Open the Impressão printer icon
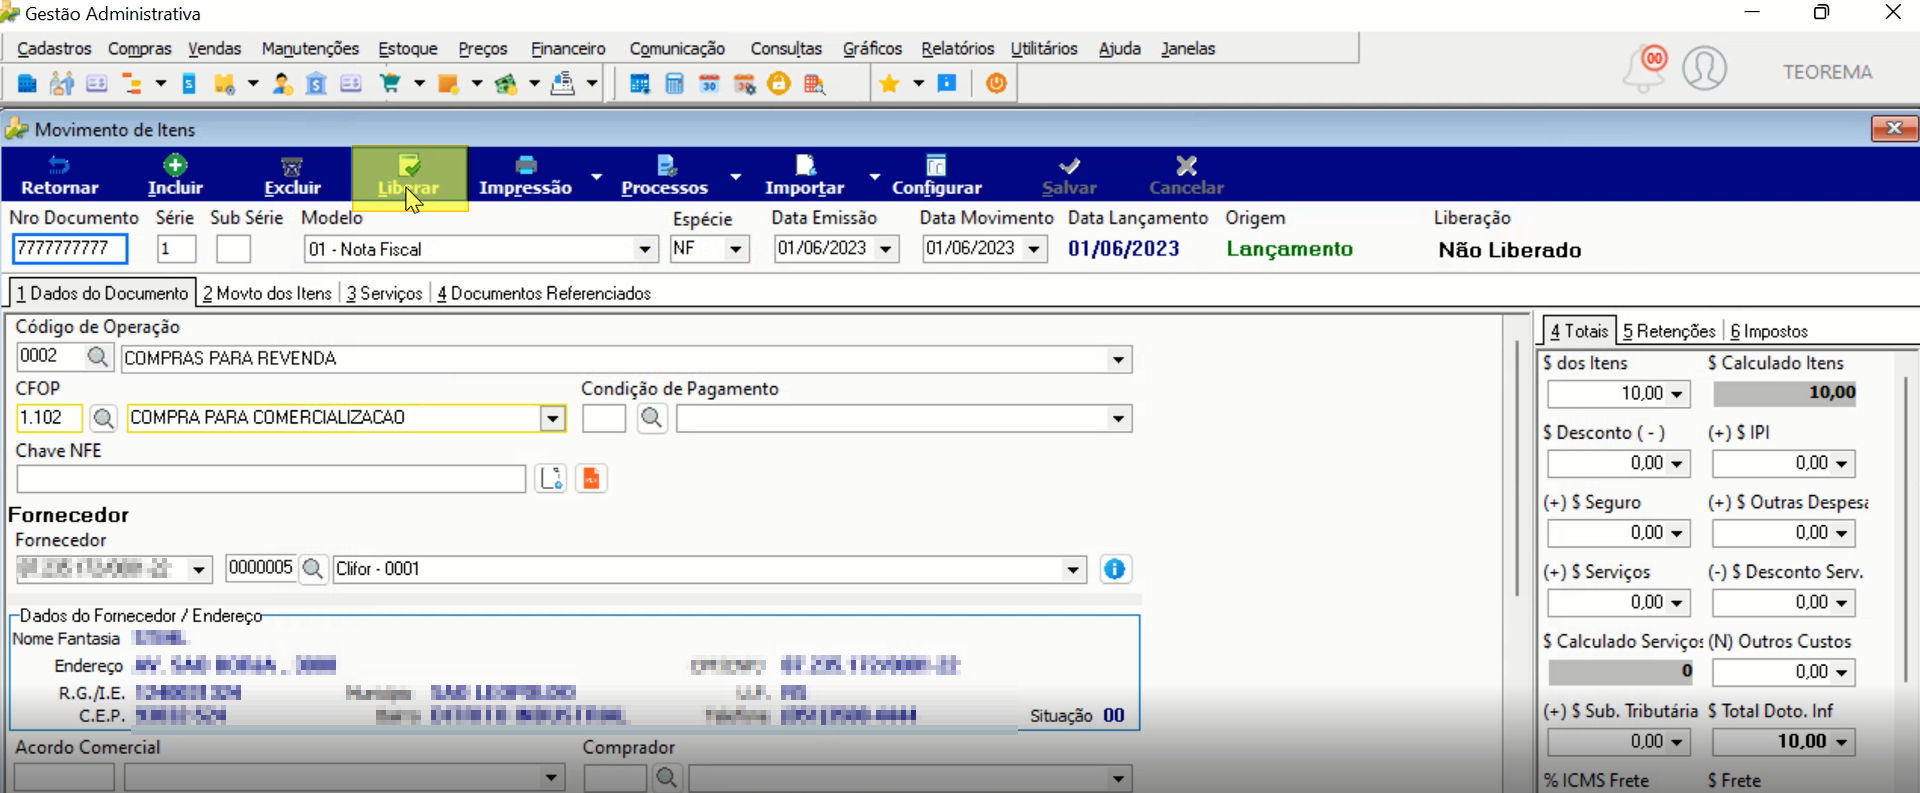The height and width of the screenshot is (793, 1920). tap(526, 165)
